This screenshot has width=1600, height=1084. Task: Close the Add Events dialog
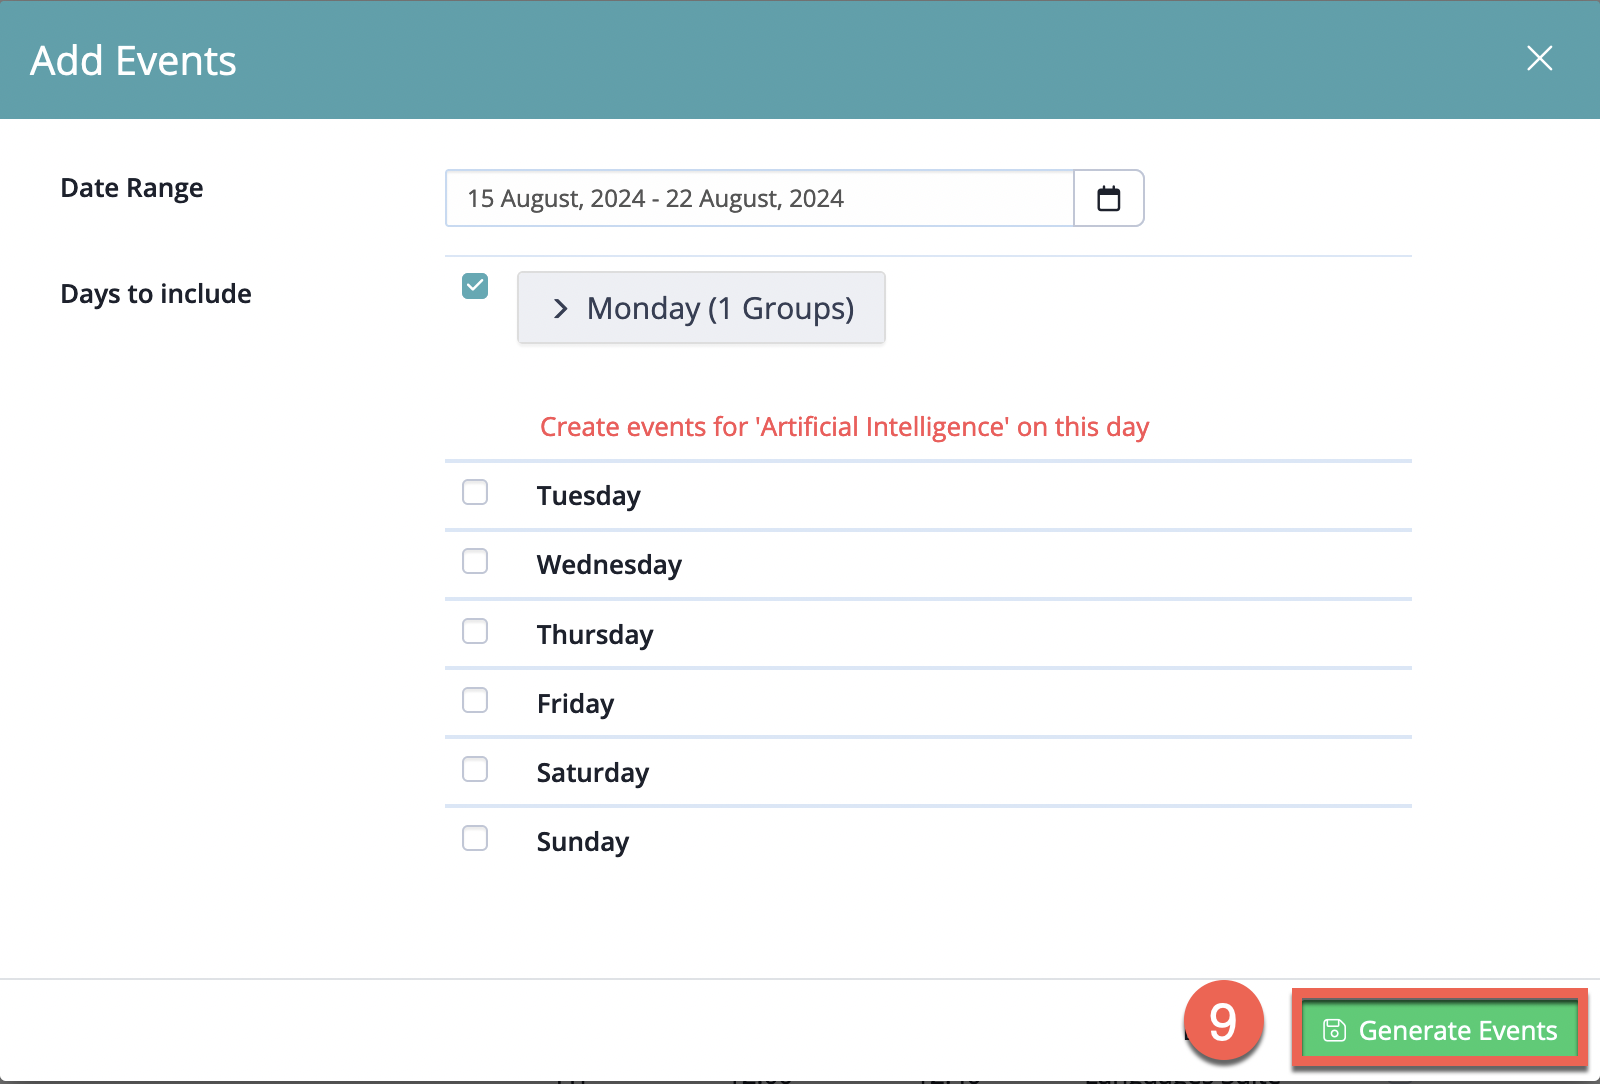click(1539, 59)
